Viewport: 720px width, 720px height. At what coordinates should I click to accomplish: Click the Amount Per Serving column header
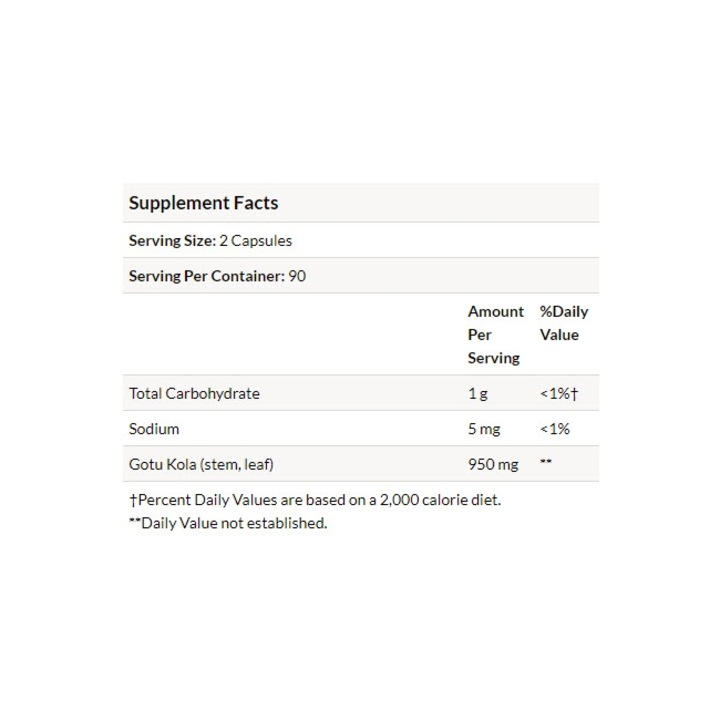495,334
